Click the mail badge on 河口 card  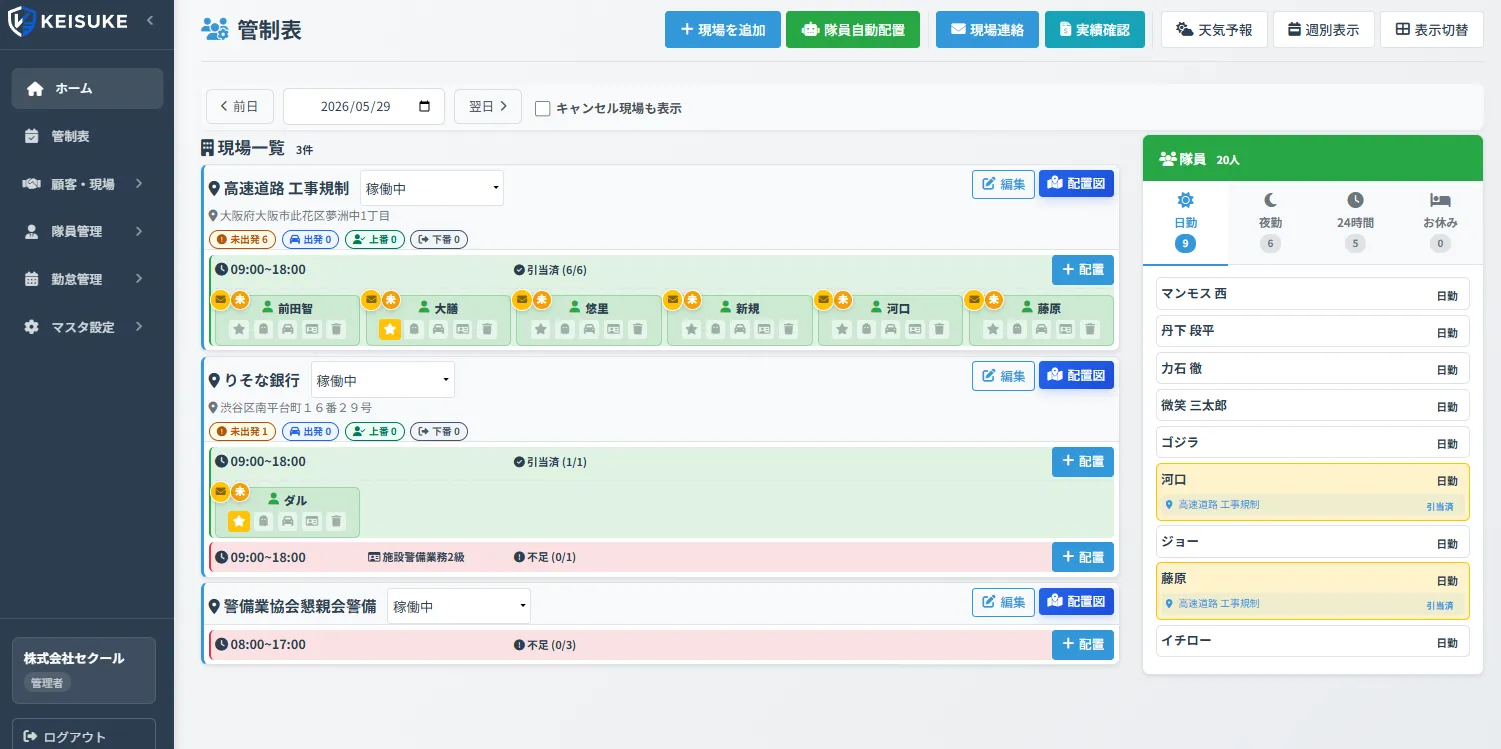823,299
